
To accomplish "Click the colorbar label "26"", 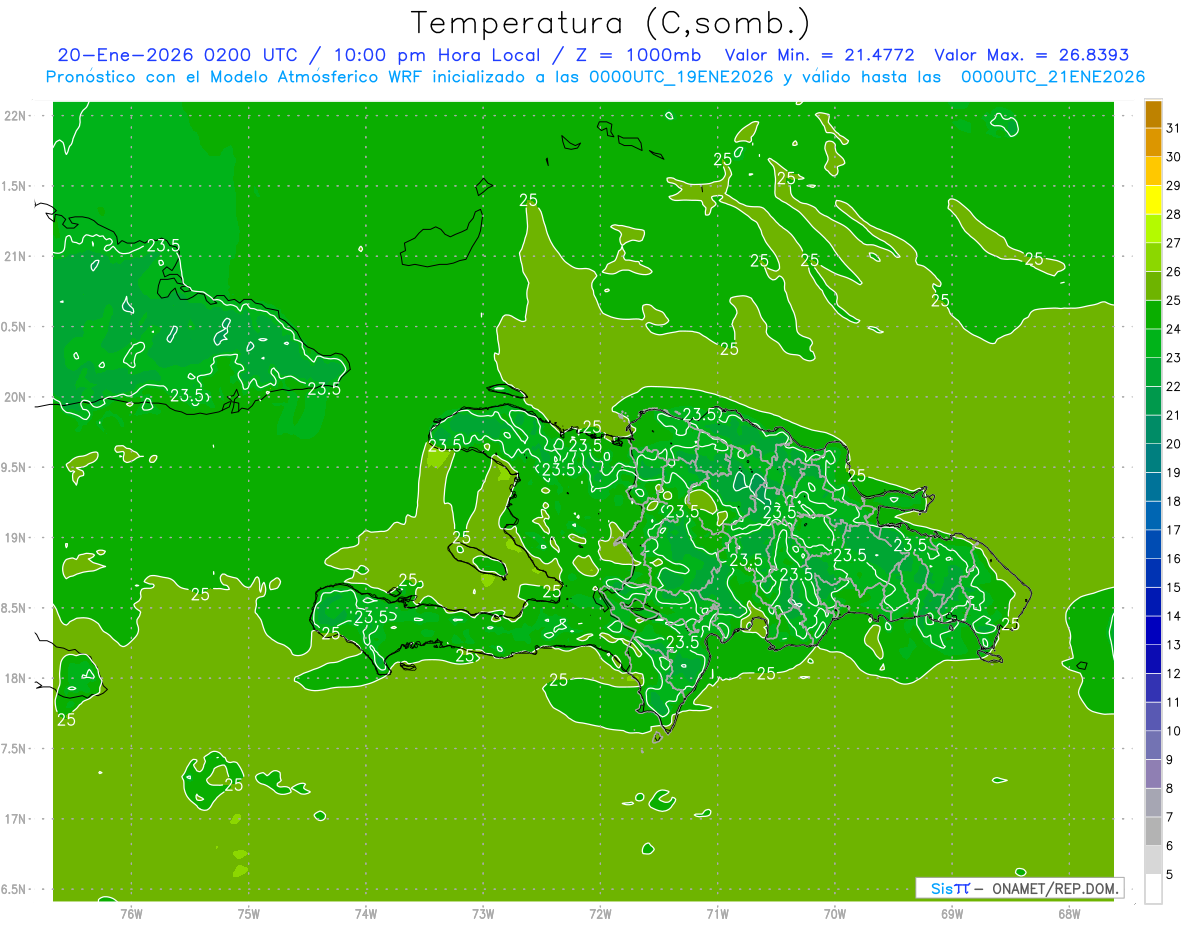I will tap(1174, 272).
